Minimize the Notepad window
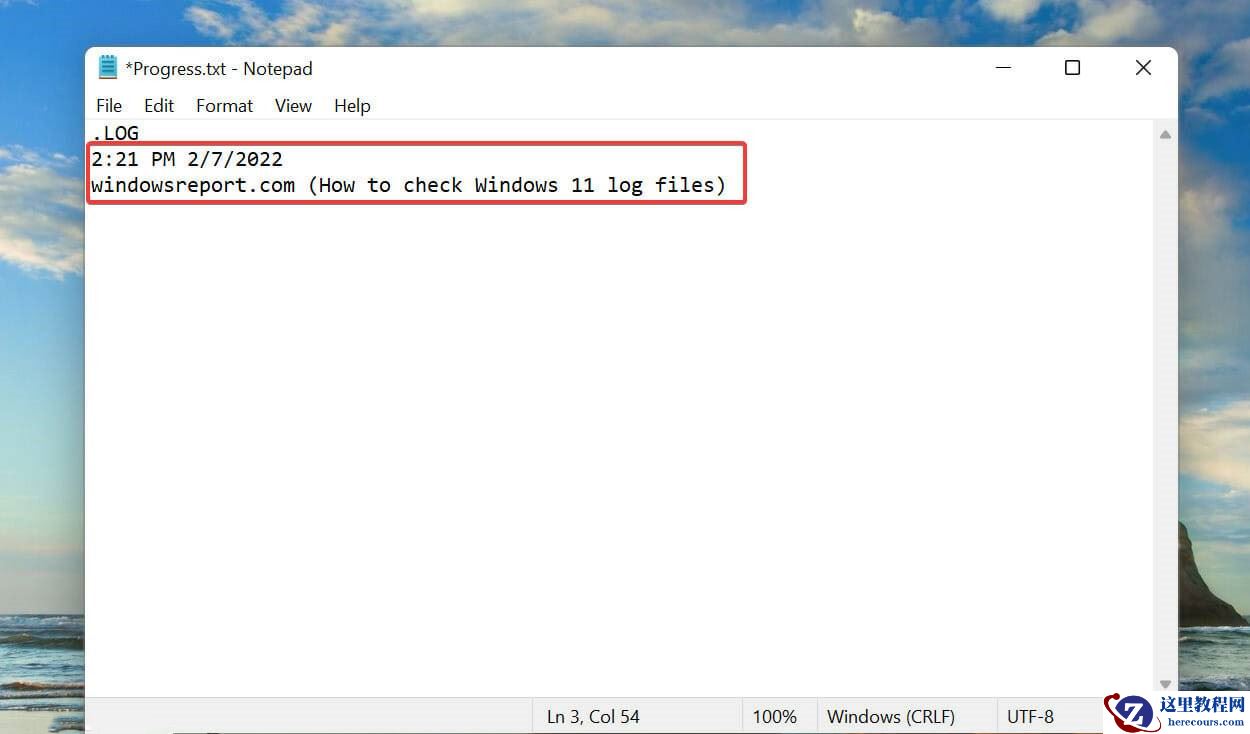The width and height of the screenshot is (1250, 734). click(x=1004, y=68)
